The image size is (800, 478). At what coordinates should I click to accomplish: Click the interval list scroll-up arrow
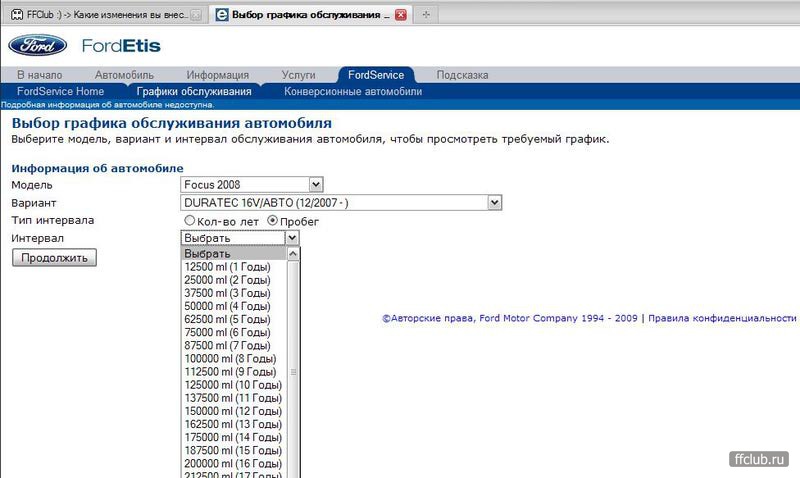293,254
